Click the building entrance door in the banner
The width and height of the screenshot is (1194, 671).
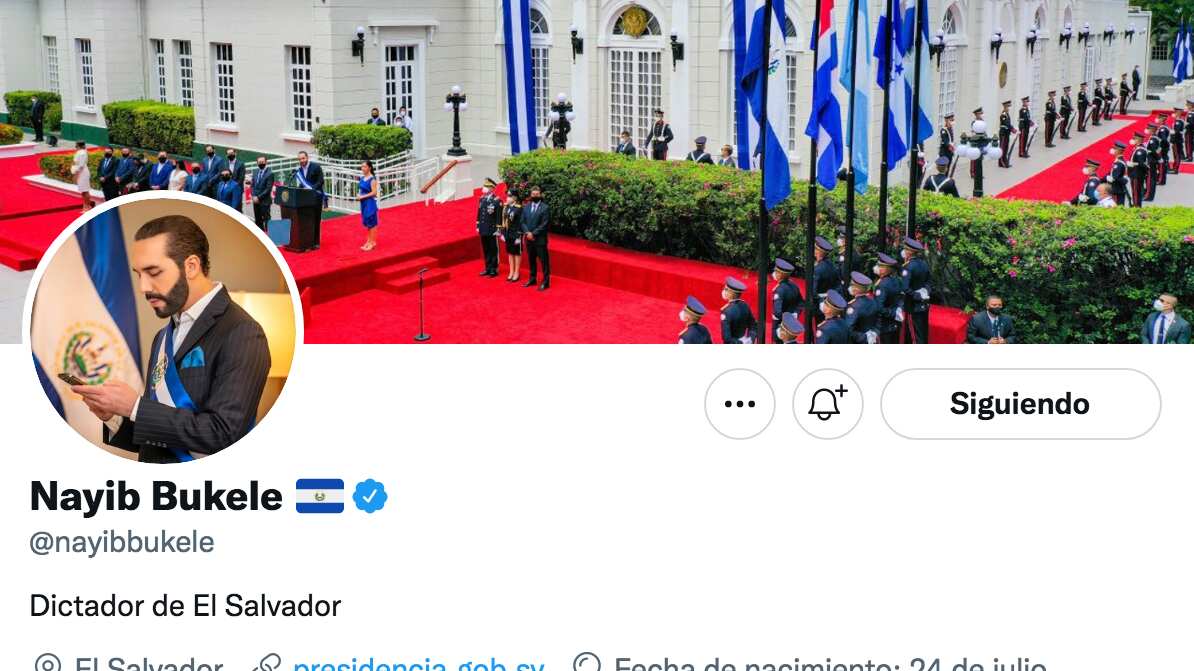(x=635, y=95)
